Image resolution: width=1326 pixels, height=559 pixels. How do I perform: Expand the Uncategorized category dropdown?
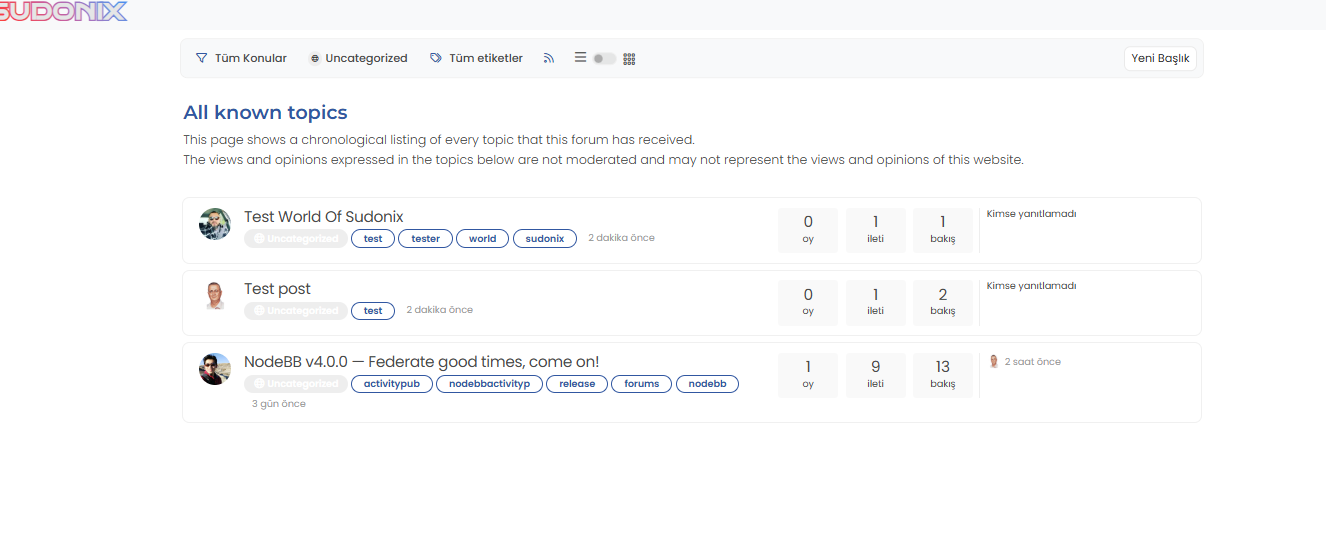click(358, 59)
